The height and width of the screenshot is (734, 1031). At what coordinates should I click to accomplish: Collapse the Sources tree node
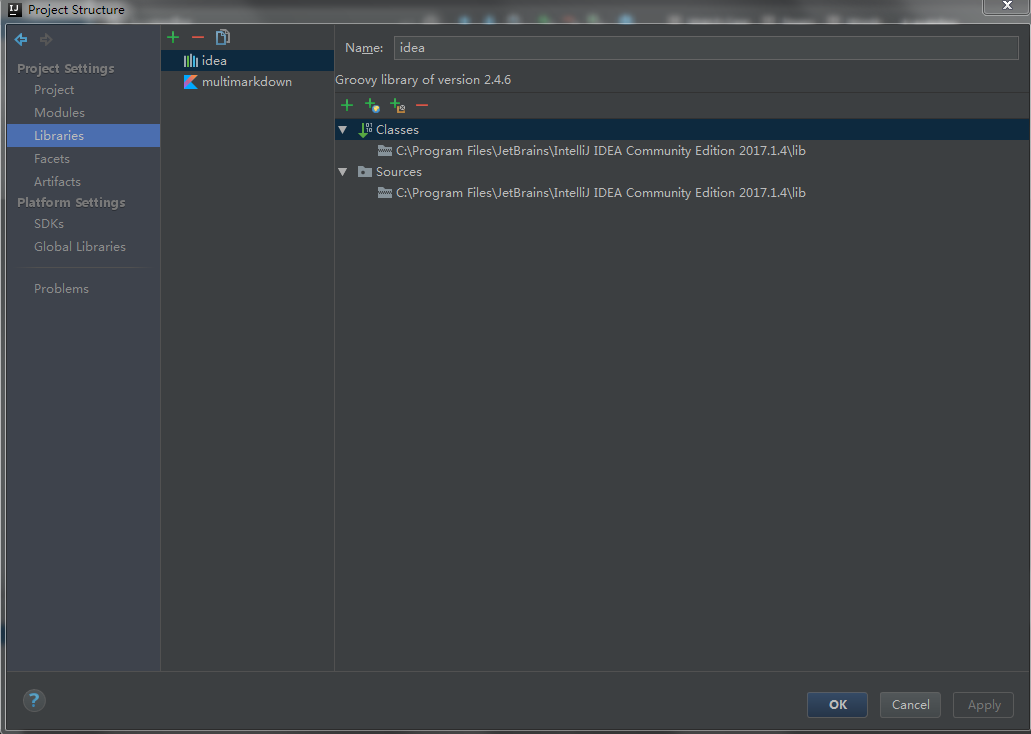click(x=343, y=172)
